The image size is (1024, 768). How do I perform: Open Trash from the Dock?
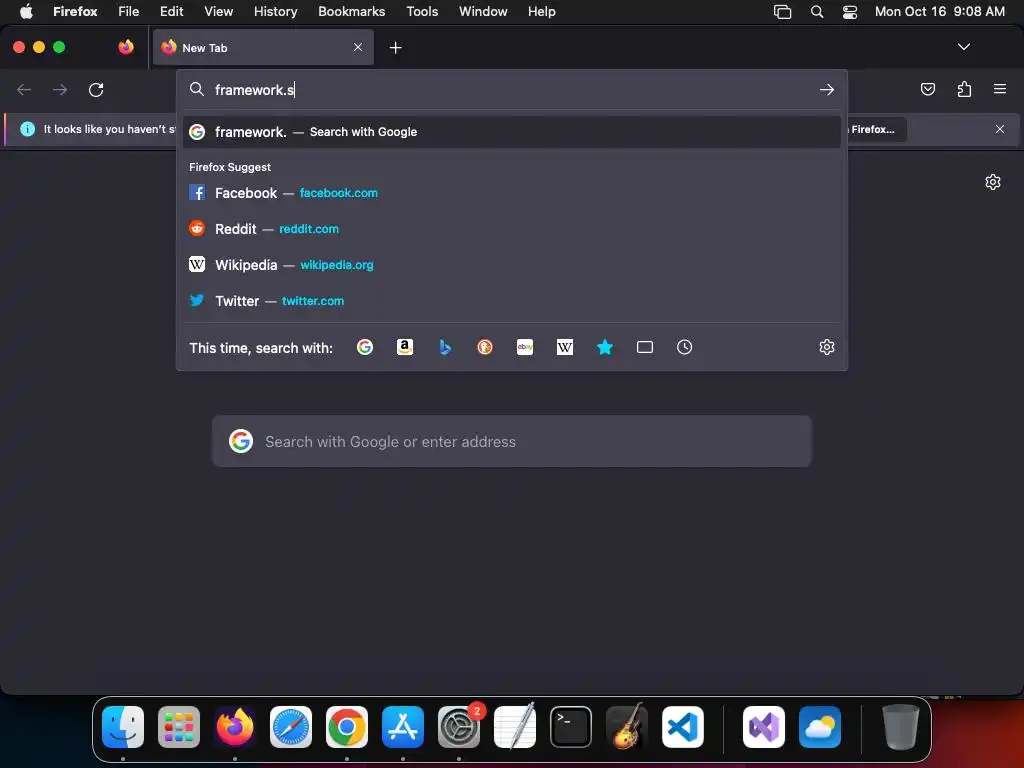[901, 727]
